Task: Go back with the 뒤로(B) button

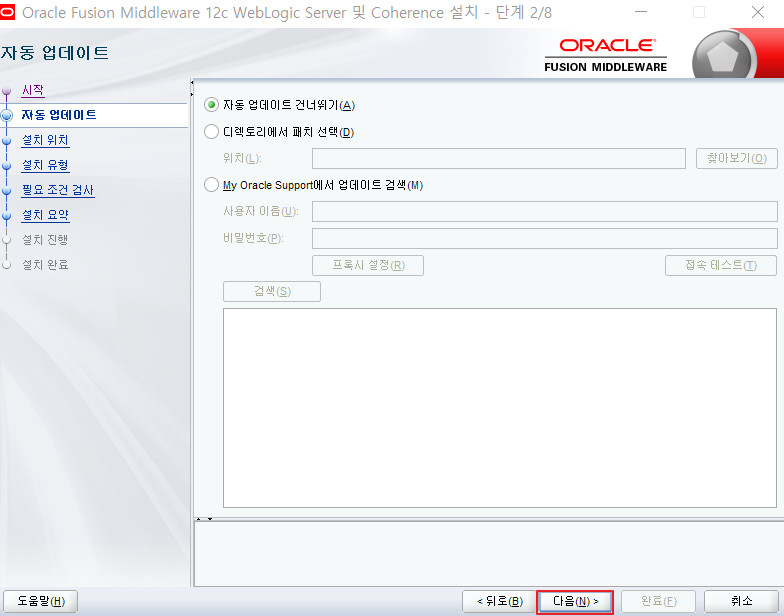Action: coord(500,602)
